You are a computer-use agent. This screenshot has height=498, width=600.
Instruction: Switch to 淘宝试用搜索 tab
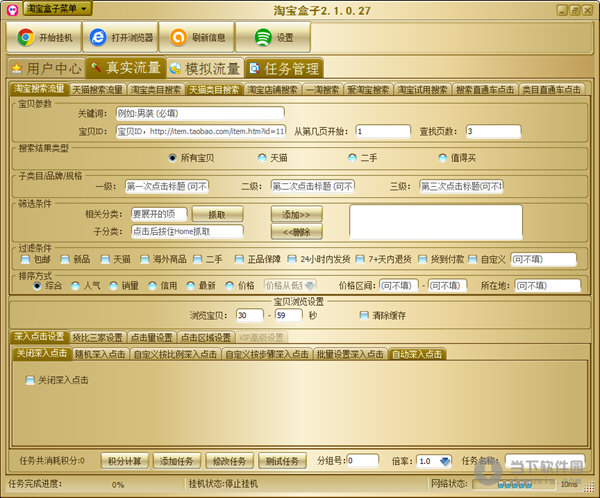coord(422,90)
